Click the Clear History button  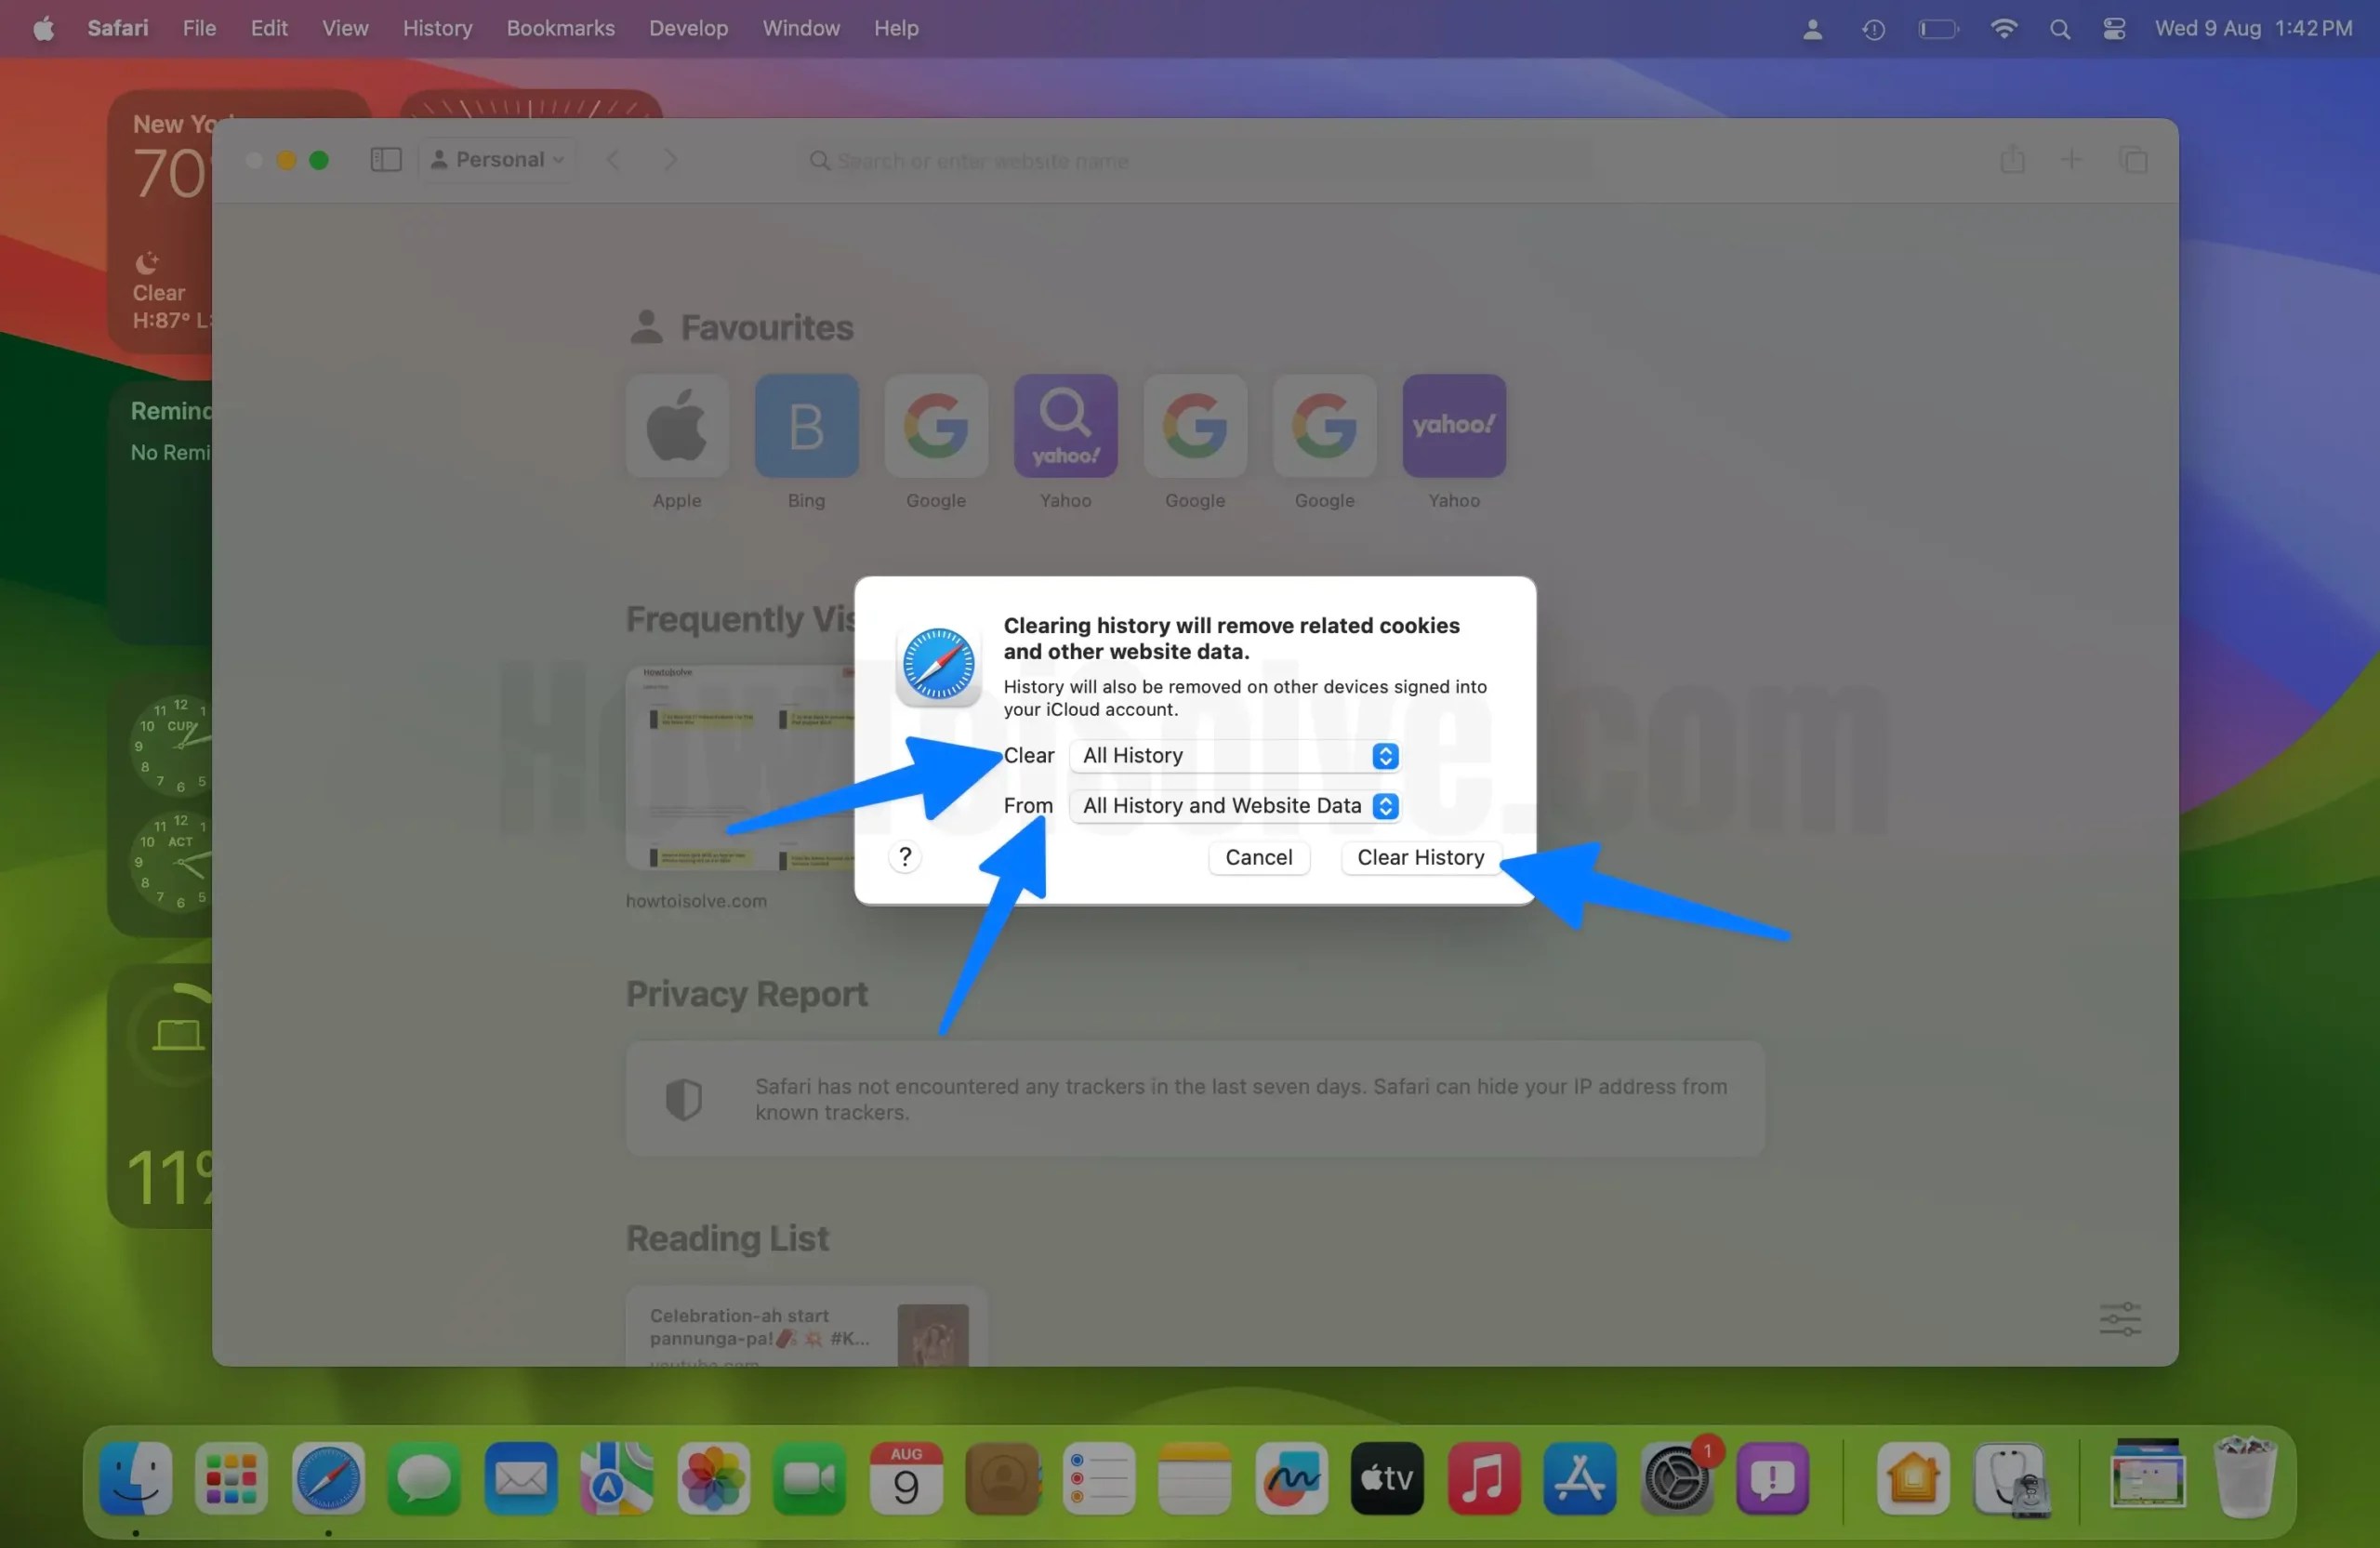click(x=1419, y=857)
